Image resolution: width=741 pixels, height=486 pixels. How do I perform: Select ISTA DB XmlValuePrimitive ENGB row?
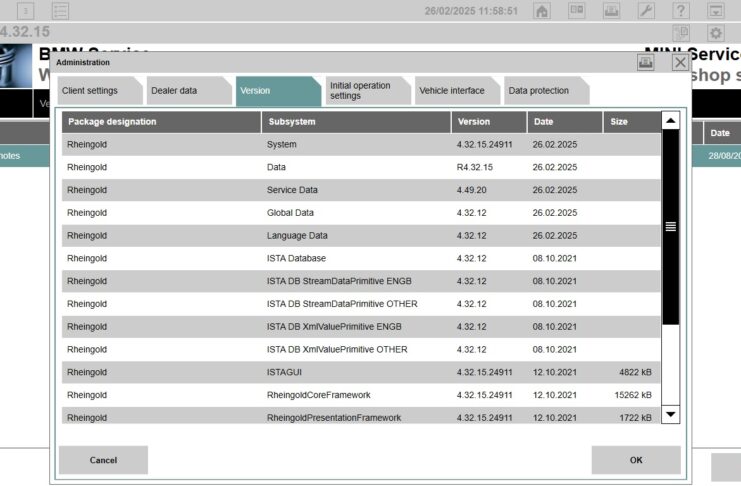[361, 327]
